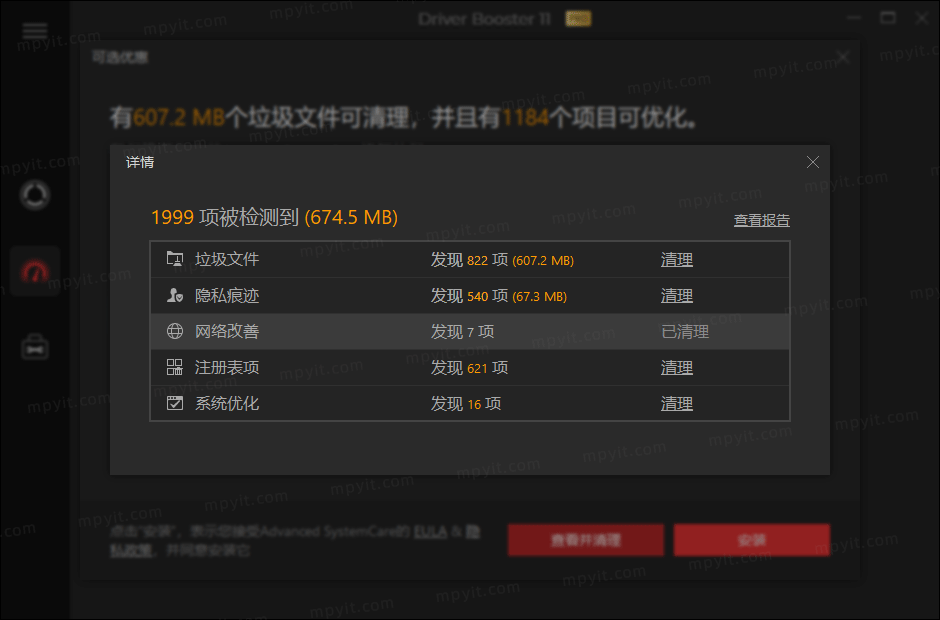940x620 pixels.
Task: Click the 已清理 status for 网络改善
Action: click(x=685, y=332)
